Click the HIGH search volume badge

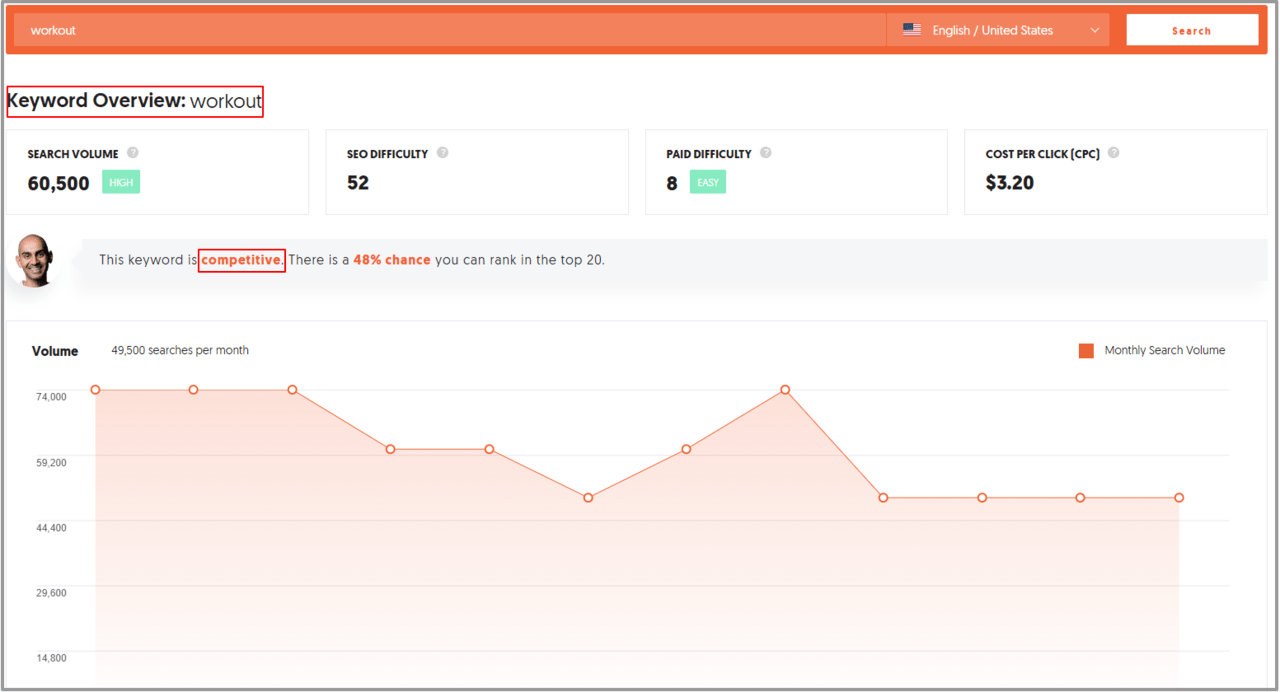121,182
